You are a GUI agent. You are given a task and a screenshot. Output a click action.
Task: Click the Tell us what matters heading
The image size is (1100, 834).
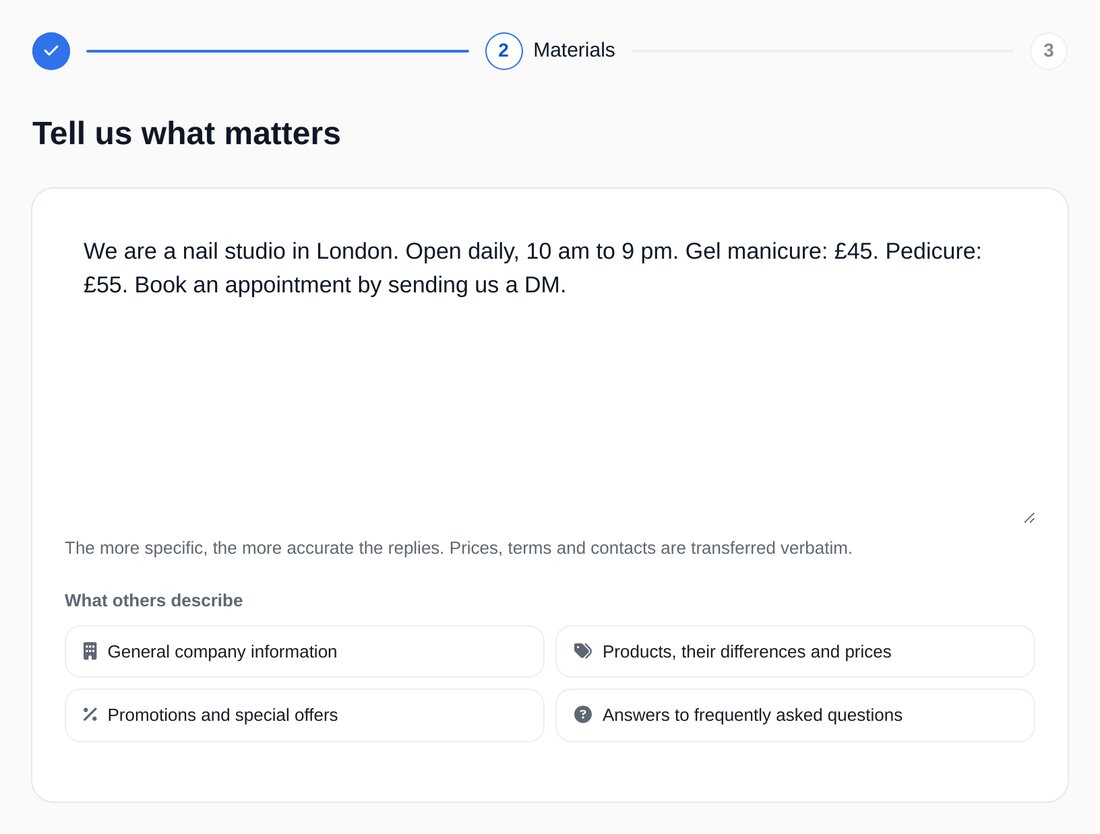[x=187, y=133]
